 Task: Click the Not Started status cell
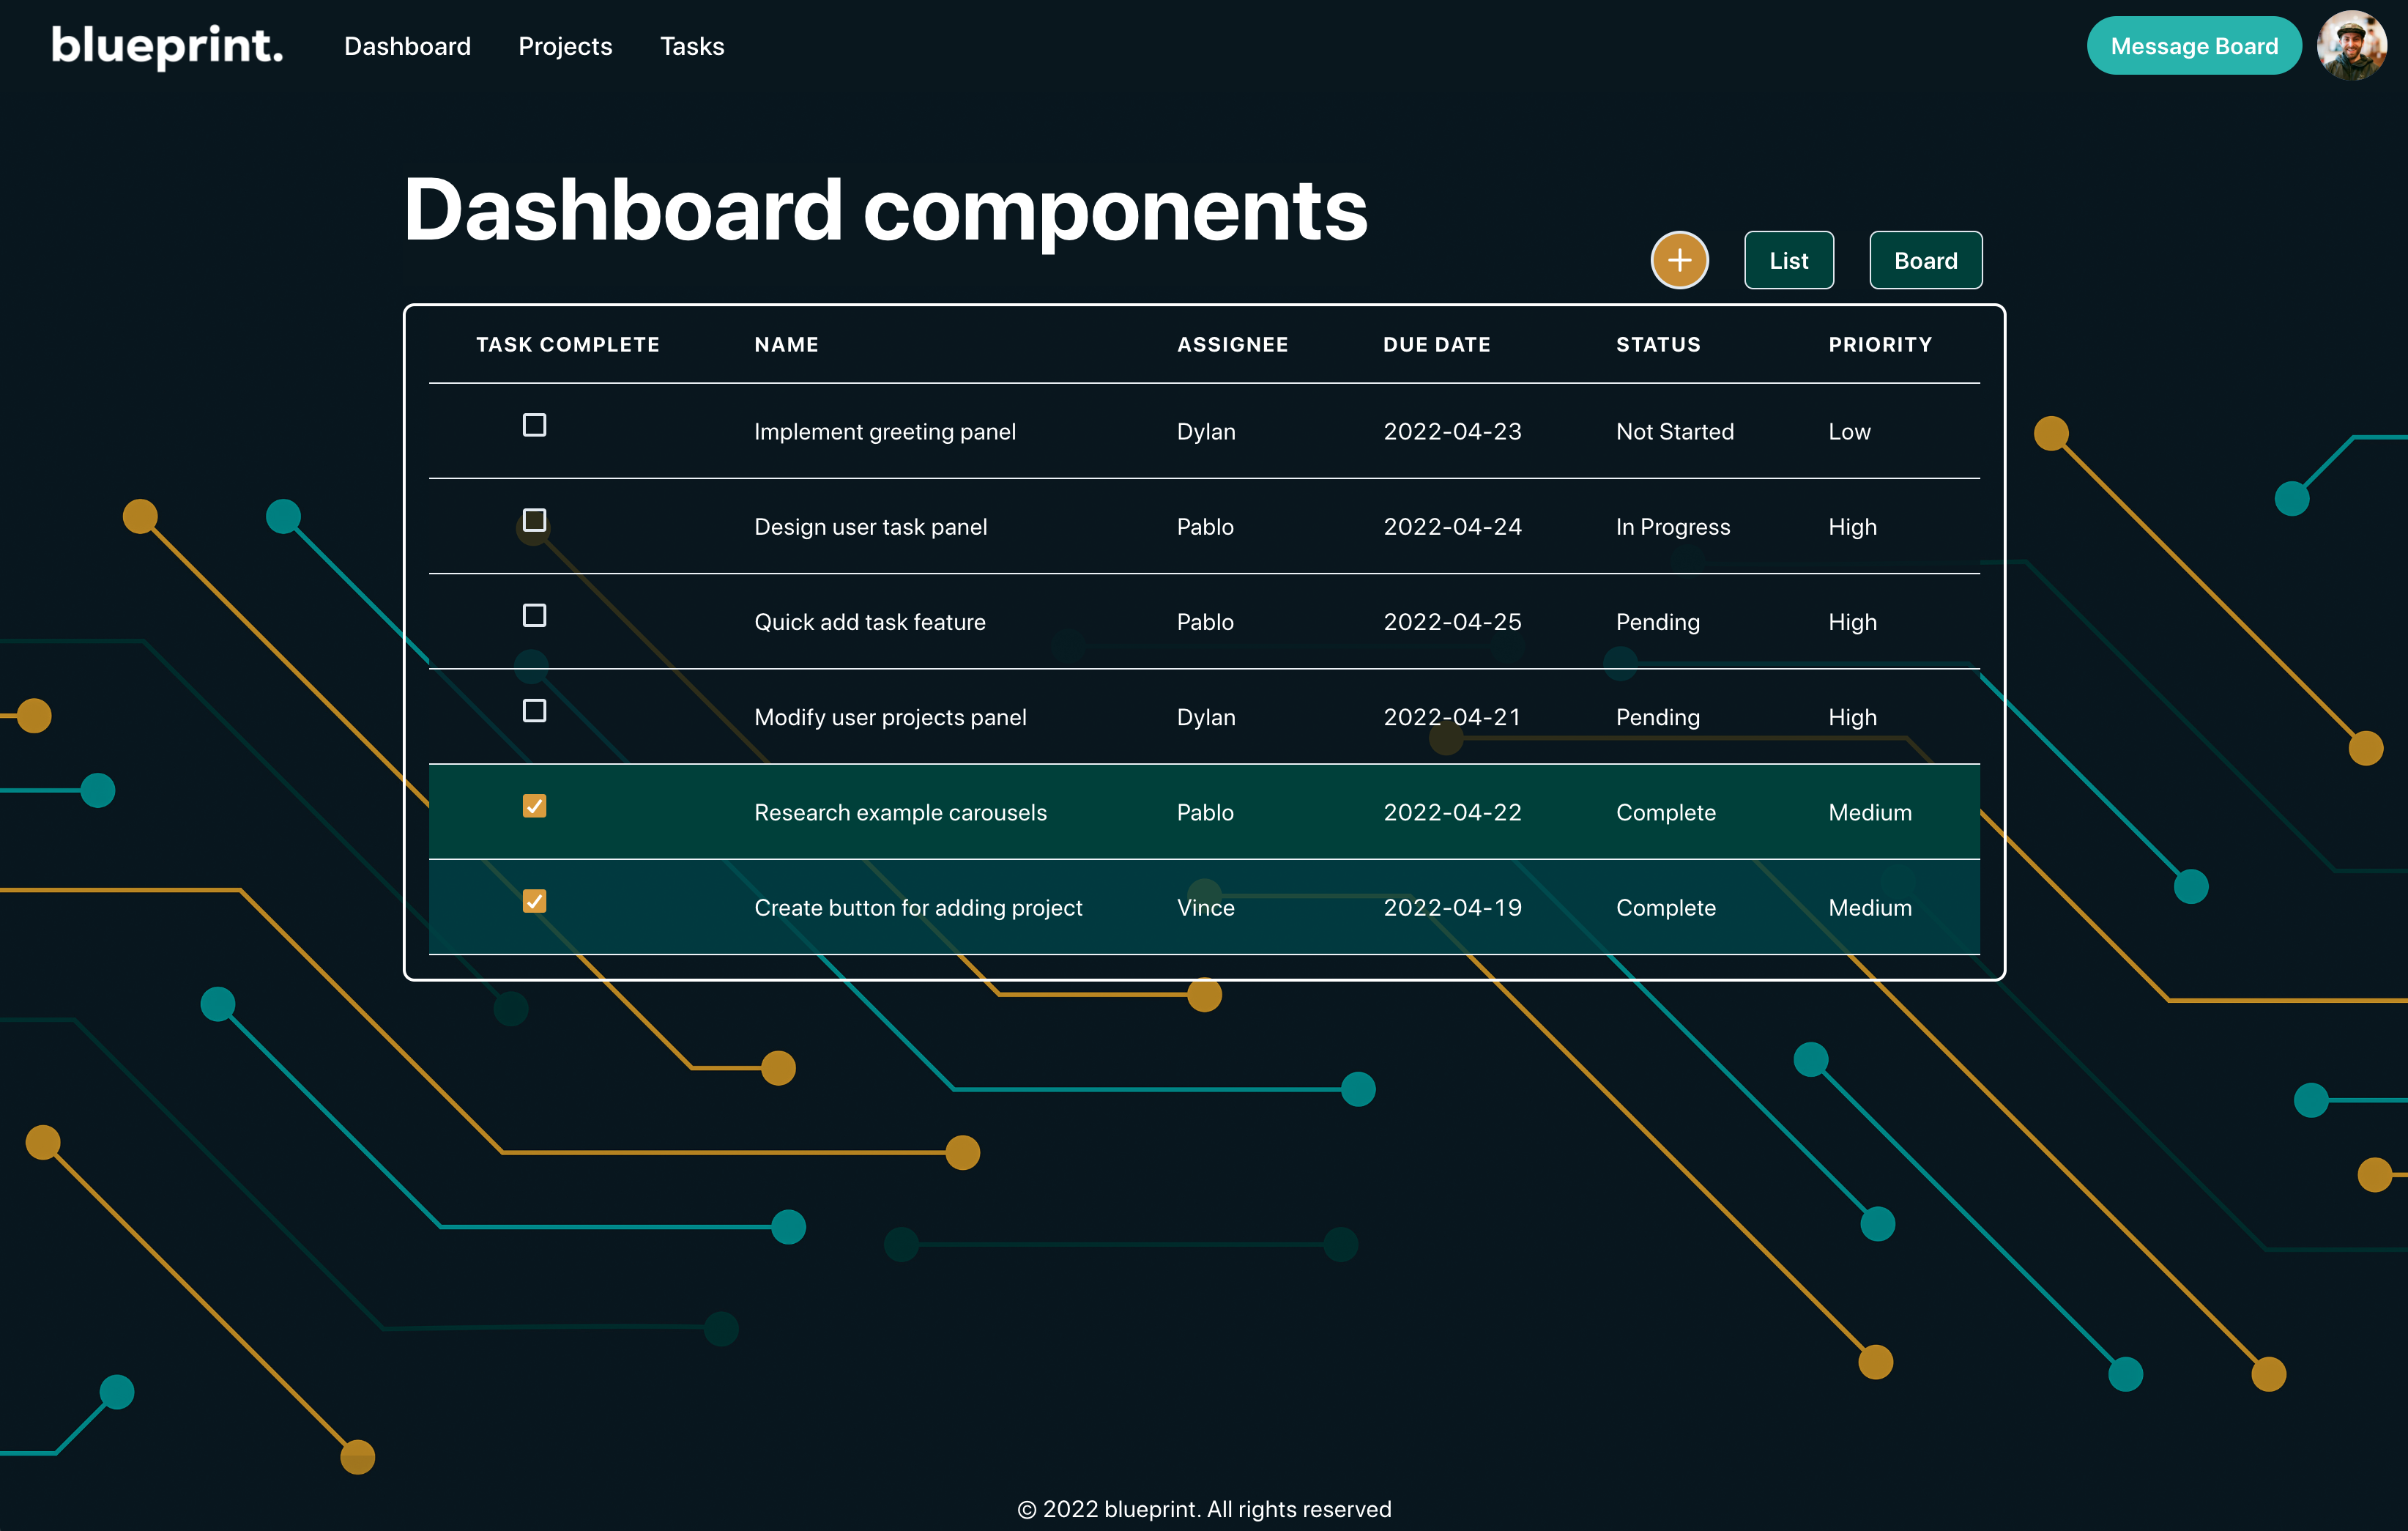click(x=1675, y=432)
